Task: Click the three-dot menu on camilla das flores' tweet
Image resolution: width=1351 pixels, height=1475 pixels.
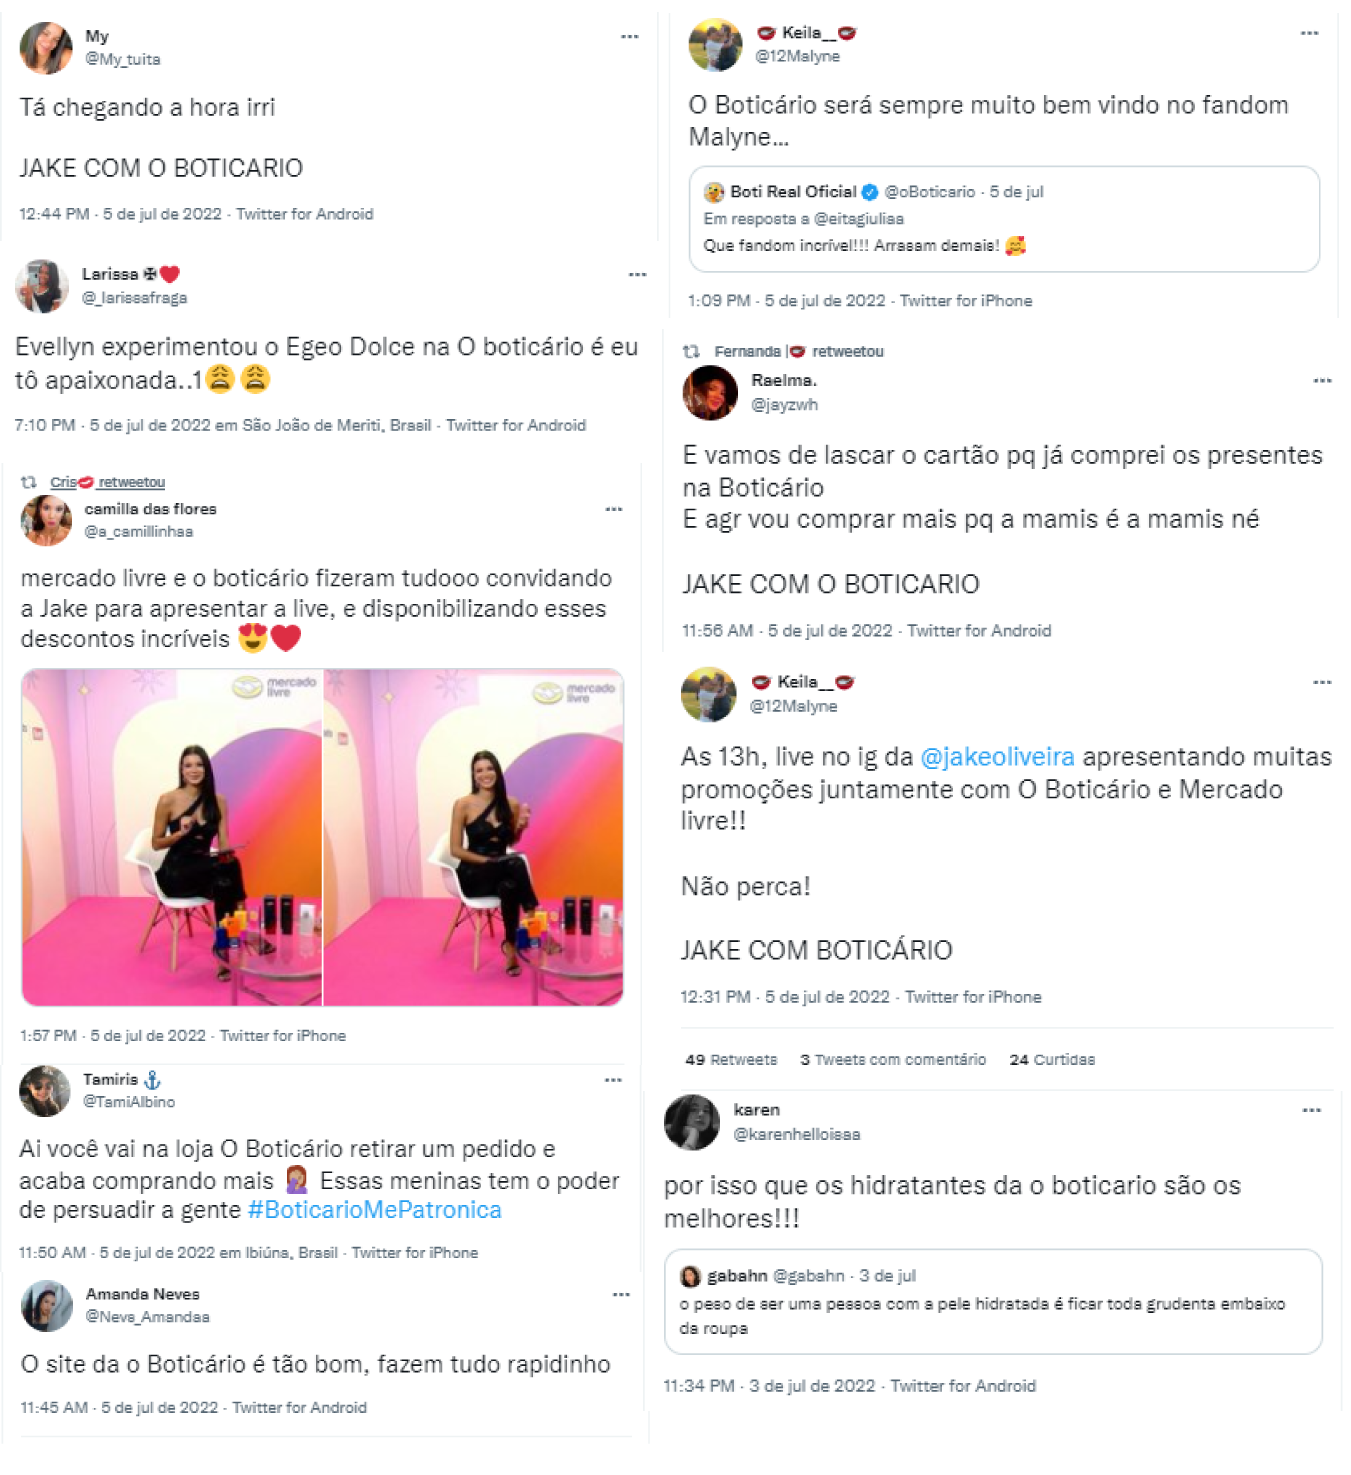Action: 614,509
